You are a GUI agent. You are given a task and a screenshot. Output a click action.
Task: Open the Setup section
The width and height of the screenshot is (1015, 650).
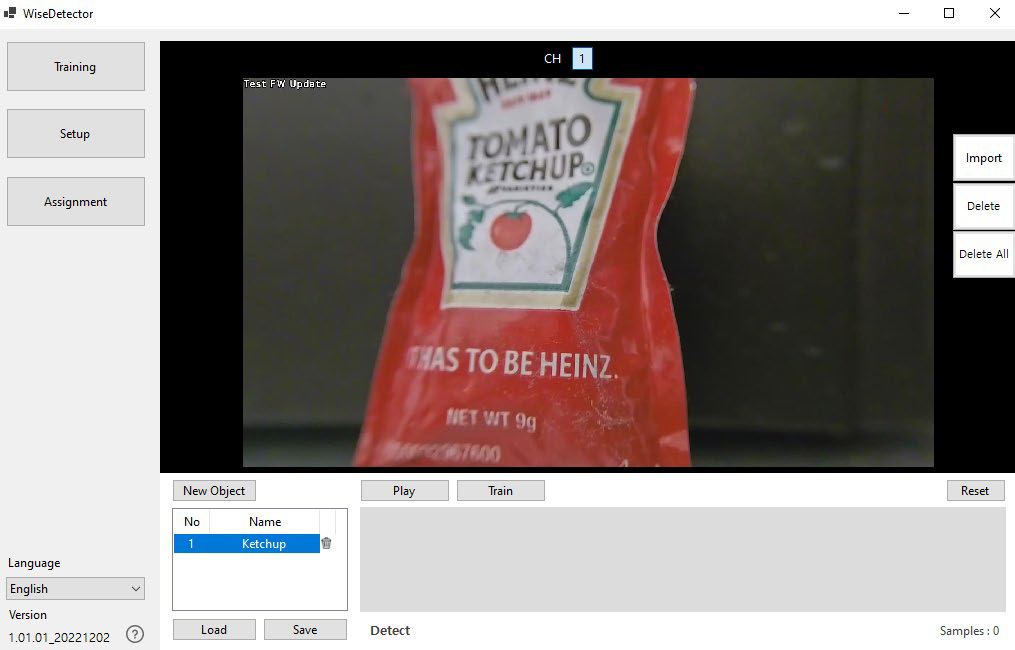[x=76, y=133]
